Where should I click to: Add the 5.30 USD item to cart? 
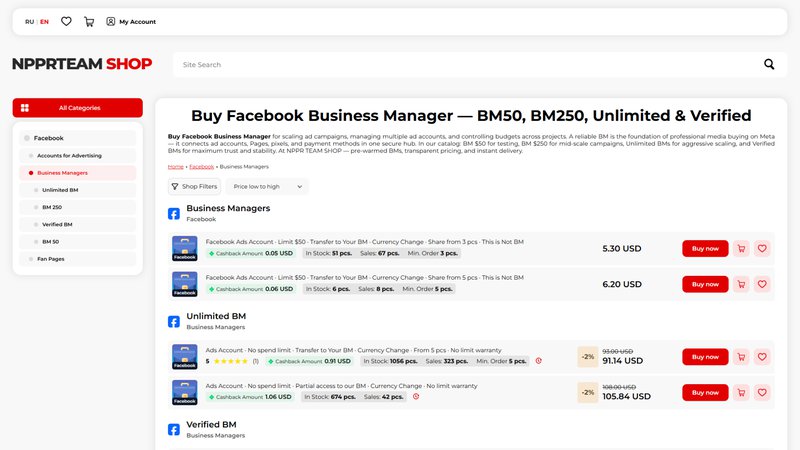(741, 248)
